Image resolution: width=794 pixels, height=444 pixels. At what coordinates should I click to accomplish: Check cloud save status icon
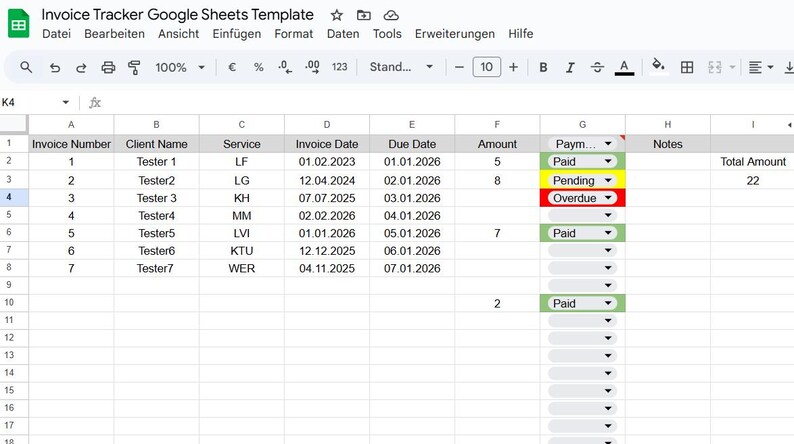(391, 15)
